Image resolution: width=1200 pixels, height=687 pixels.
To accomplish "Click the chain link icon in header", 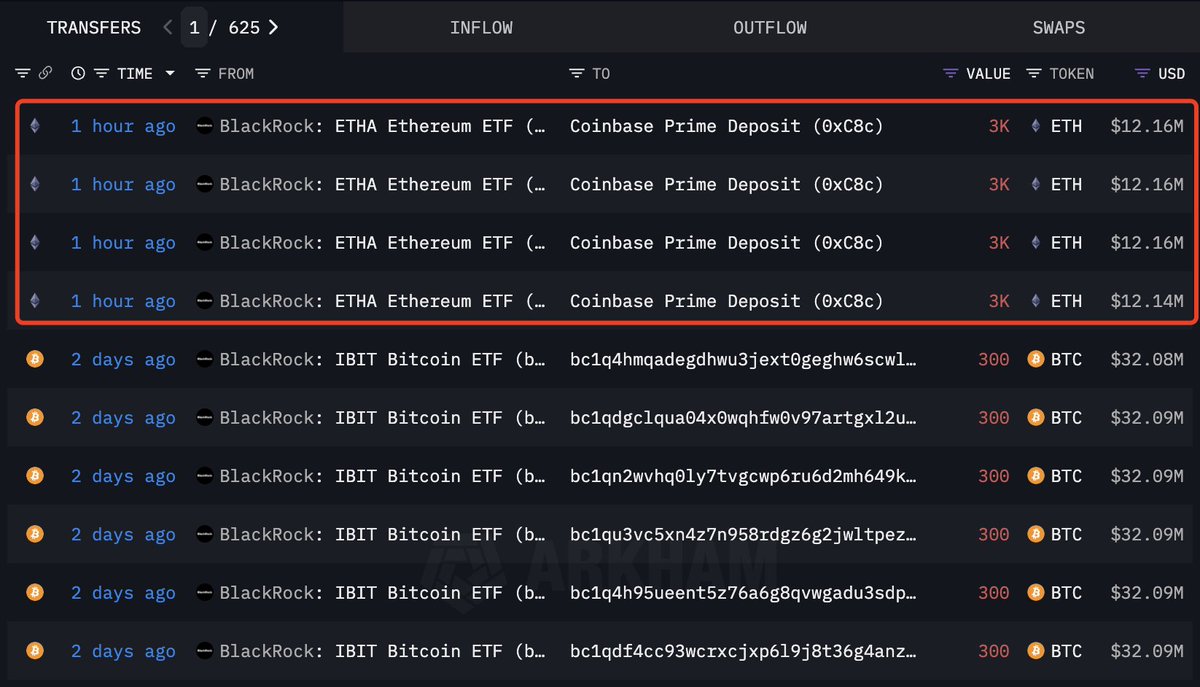I will [45, 73].
